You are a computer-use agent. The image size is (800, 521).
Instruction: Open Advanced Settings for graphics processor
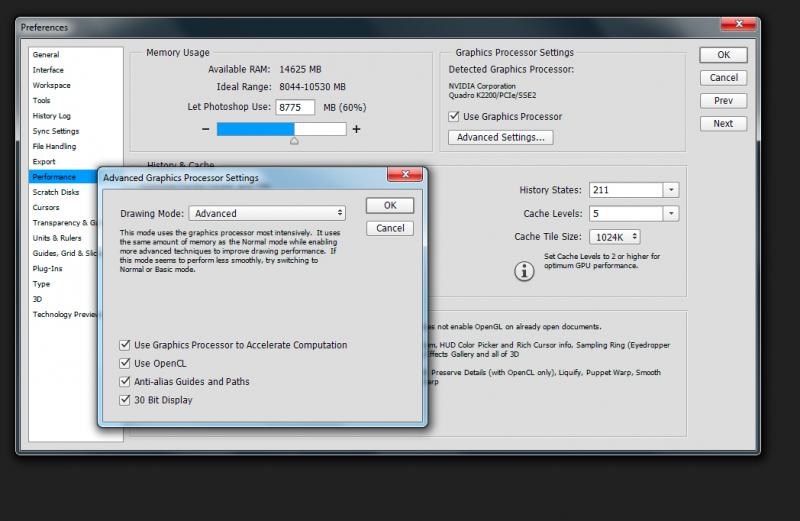coord(501,137)
